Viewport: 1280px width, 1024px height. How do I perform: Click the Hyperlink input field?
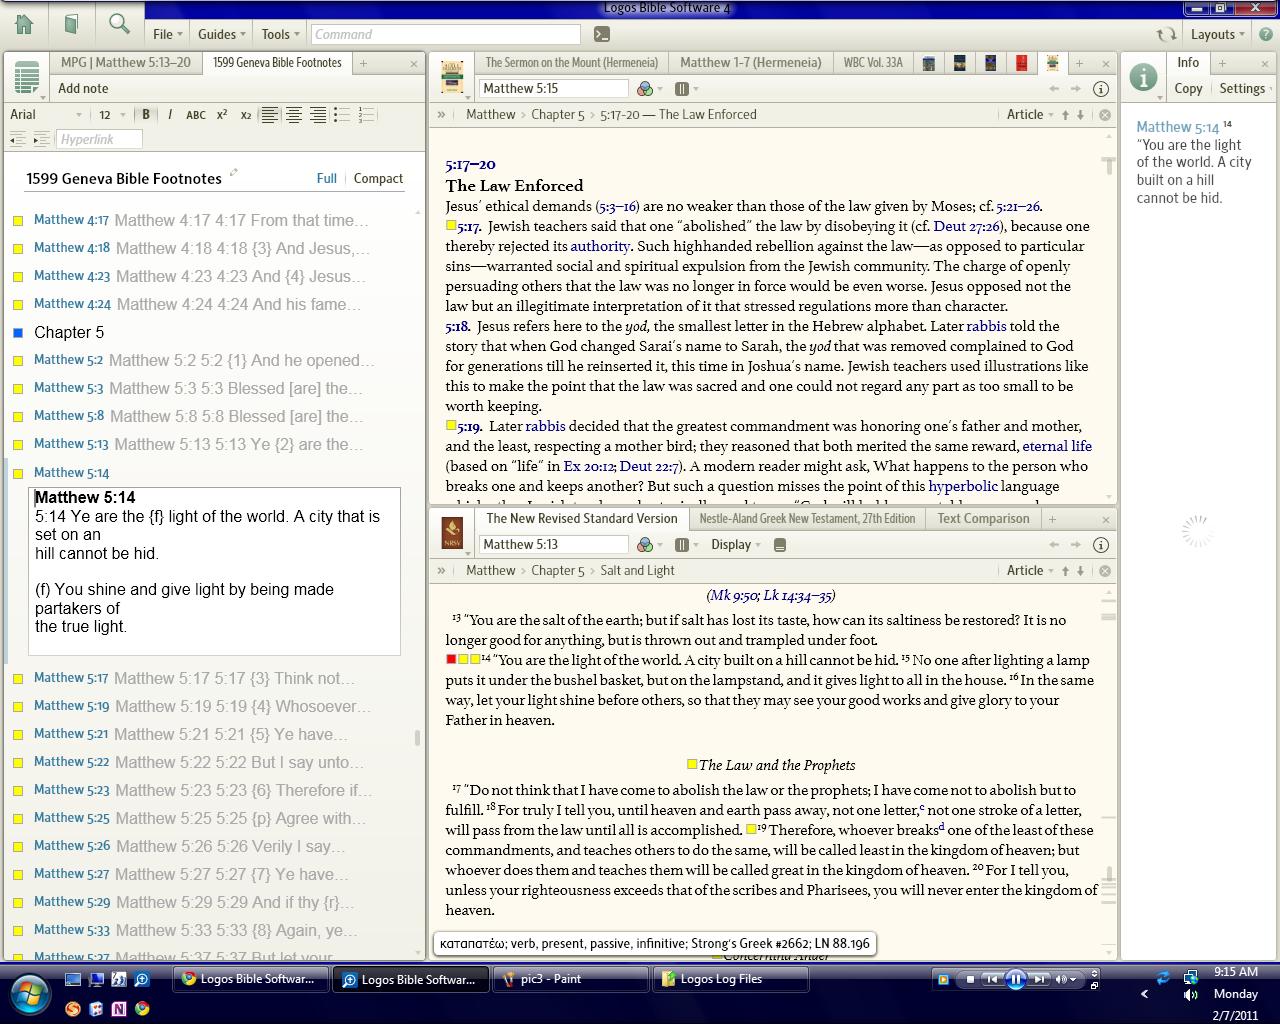99,139
